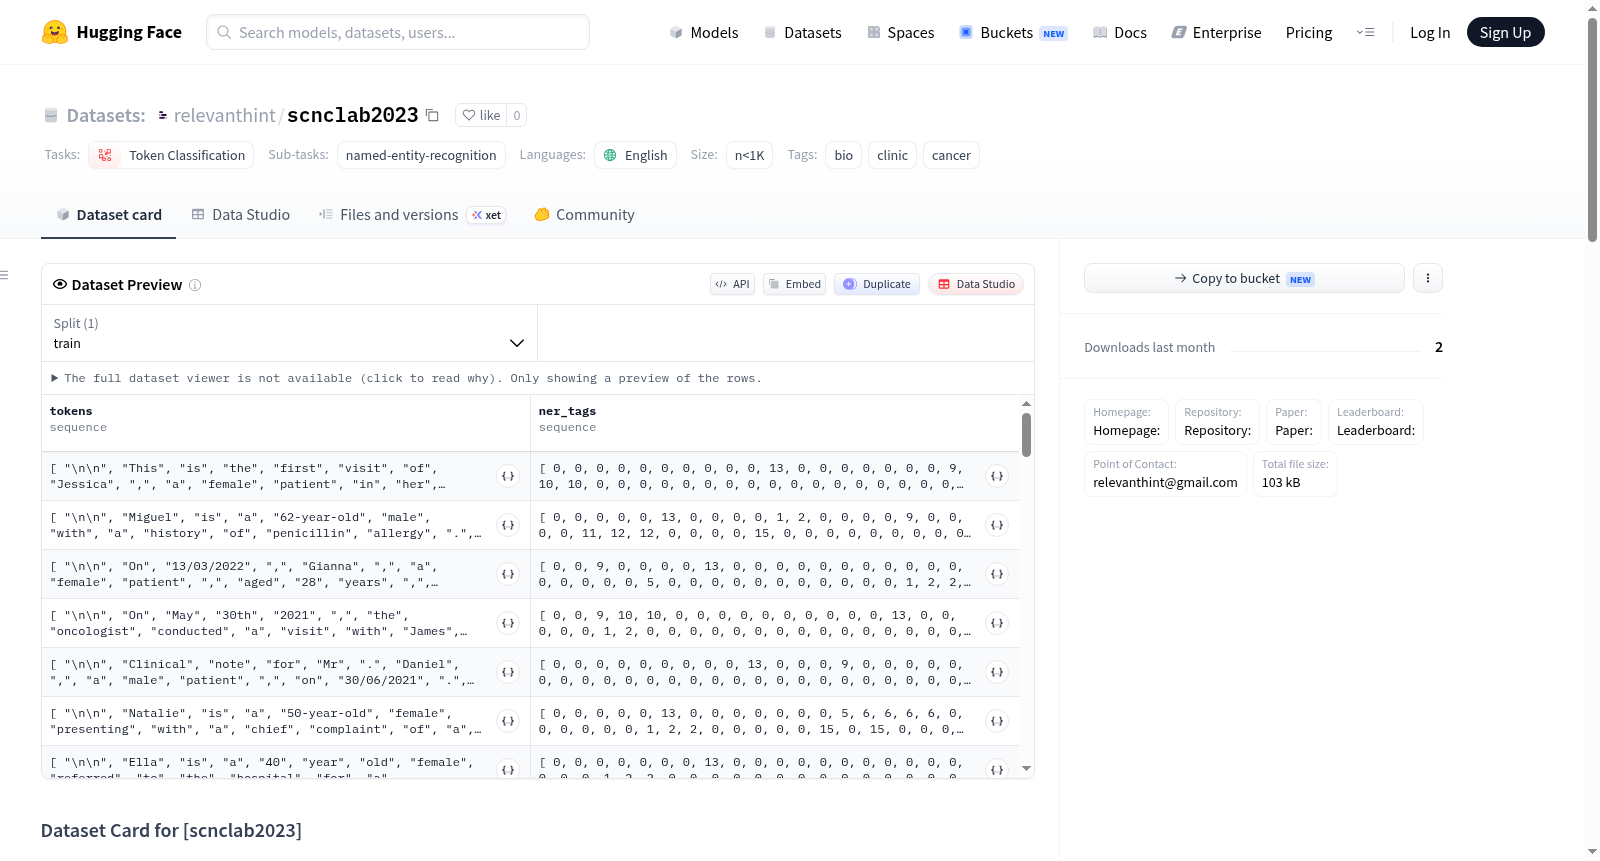Click the relevanthint@gmail.com contact text
The image size is (1600, 861).
1165,482
